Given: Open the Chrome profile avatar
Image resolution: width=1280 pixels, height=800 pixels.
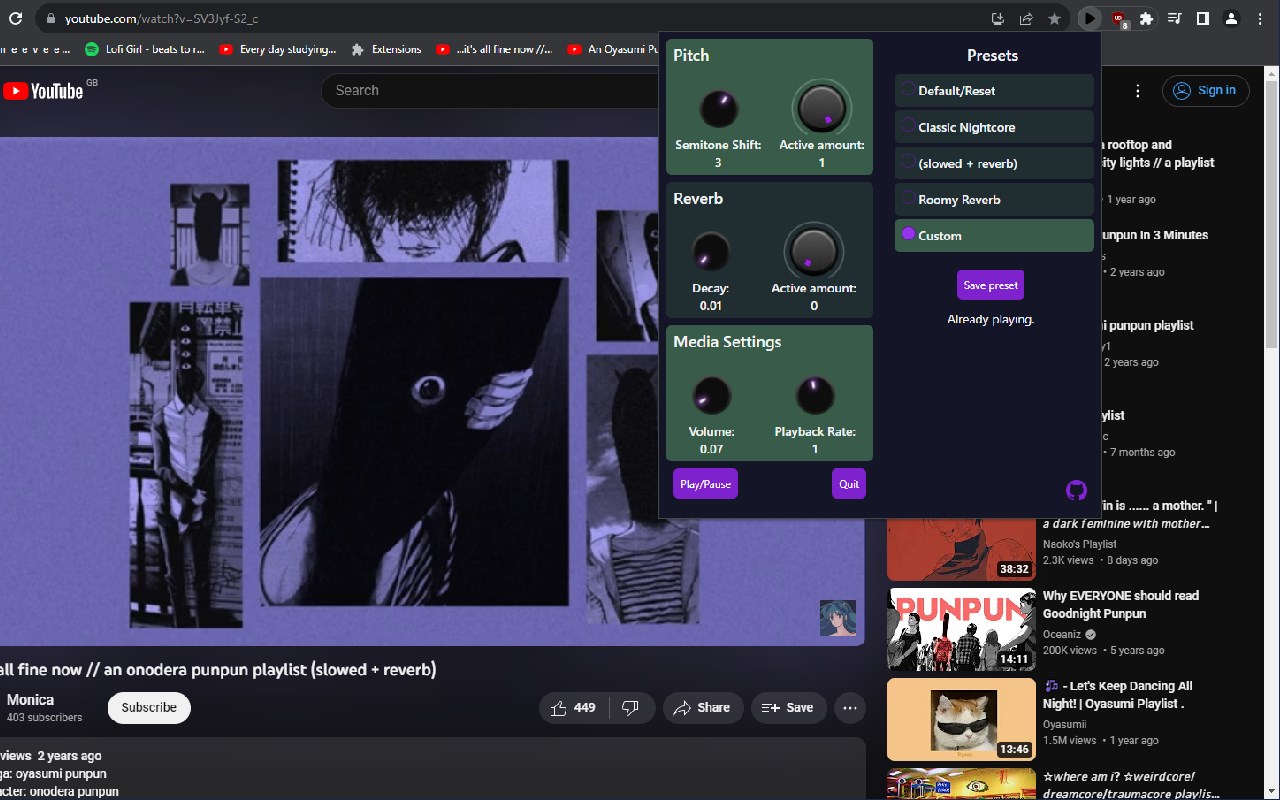Looking at the screenshot, I should pyautogui.click(x=1232, y=18).
